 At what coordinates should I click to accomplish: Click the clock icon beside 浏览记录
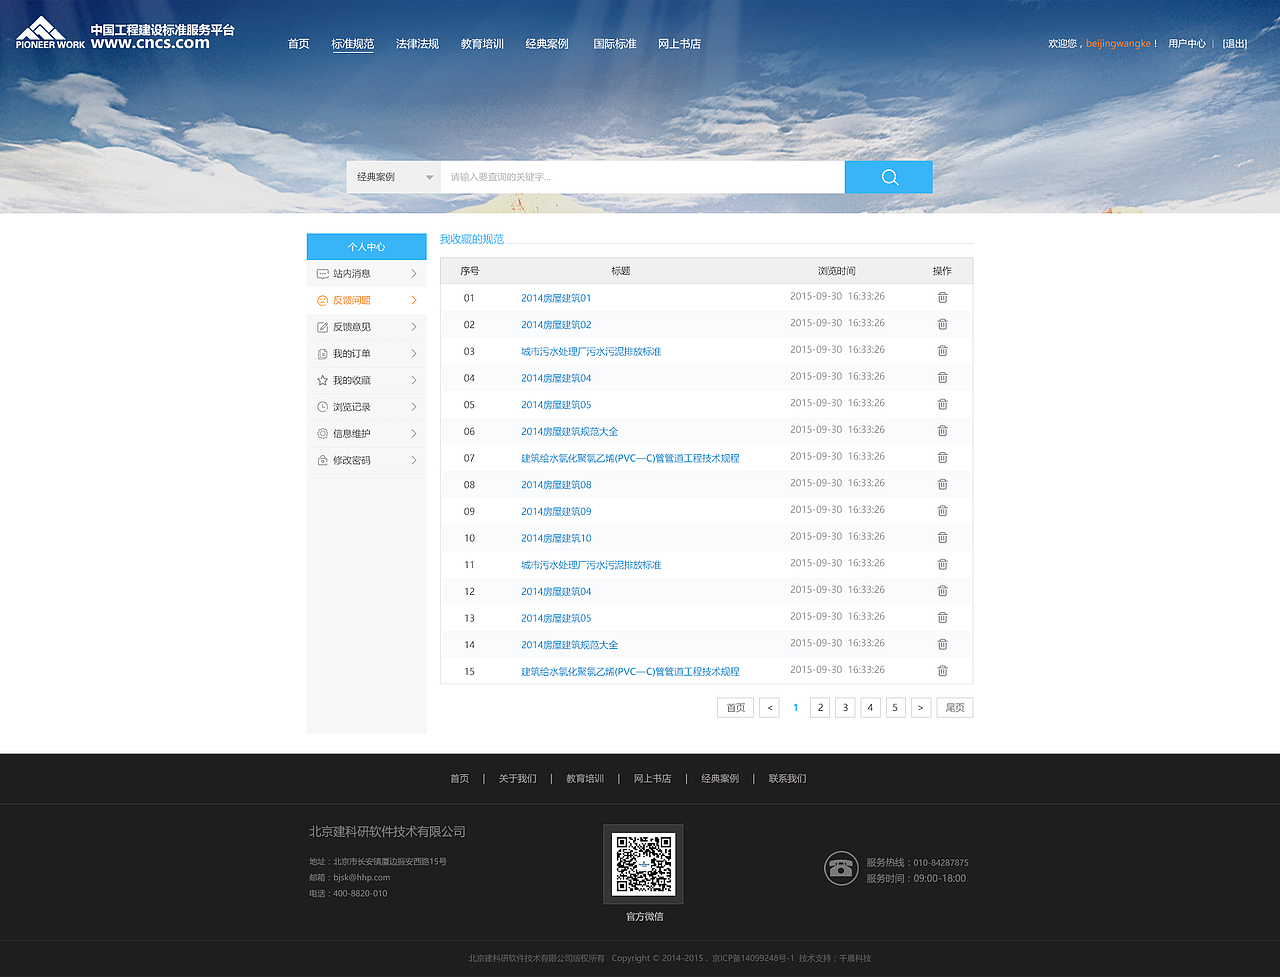tap(323, 406)
